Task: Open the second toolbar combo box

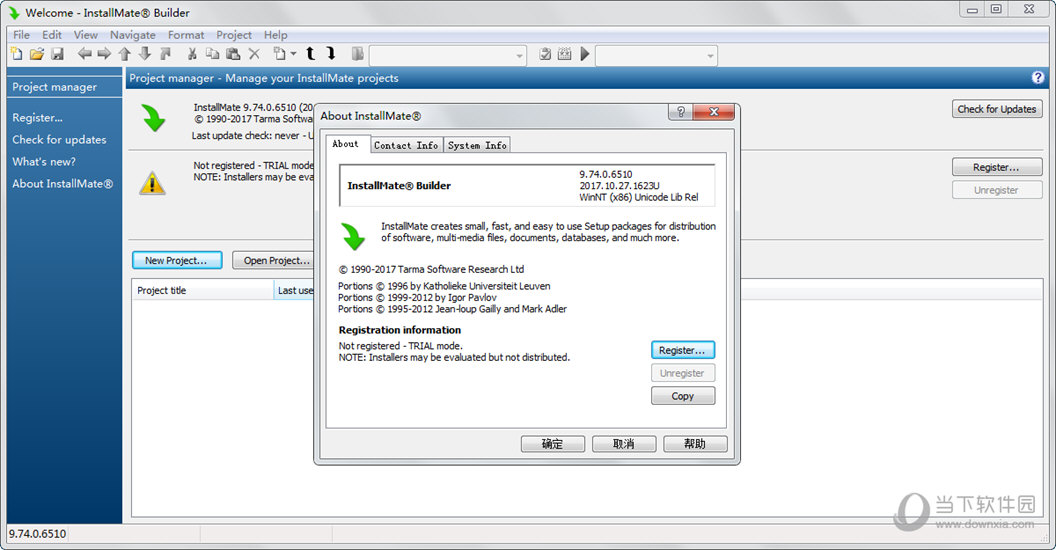Action: 656,55
